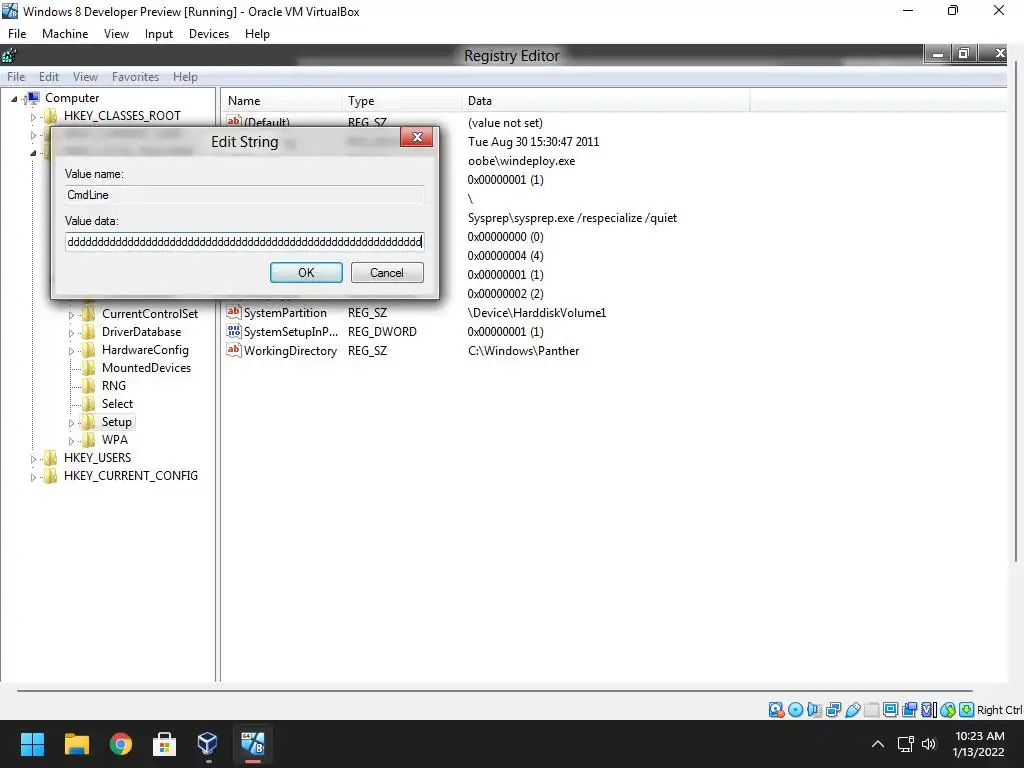This screenshot has height=768, width=1024.
Task: Select the Setup key label in the tree
Action: 116,422
